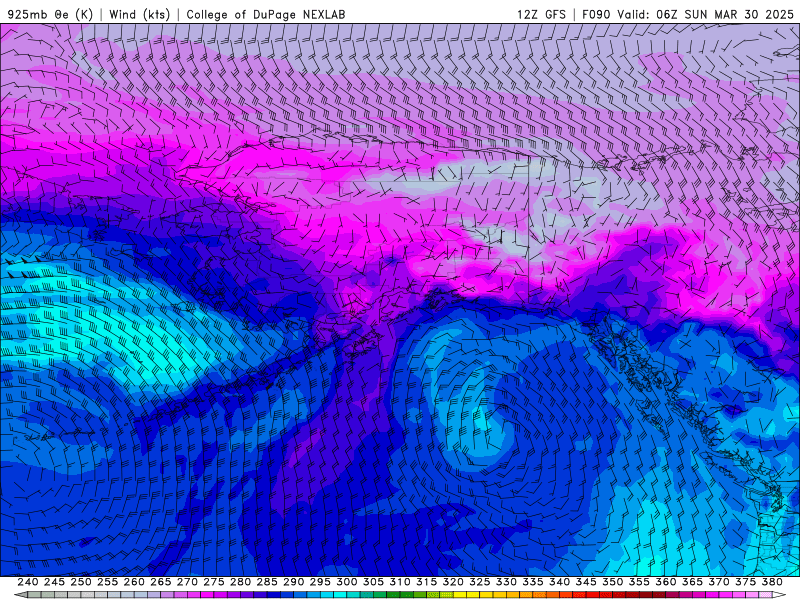Click the 240 legend value
This screenshot has height=600, width=800.
[28, 582]
